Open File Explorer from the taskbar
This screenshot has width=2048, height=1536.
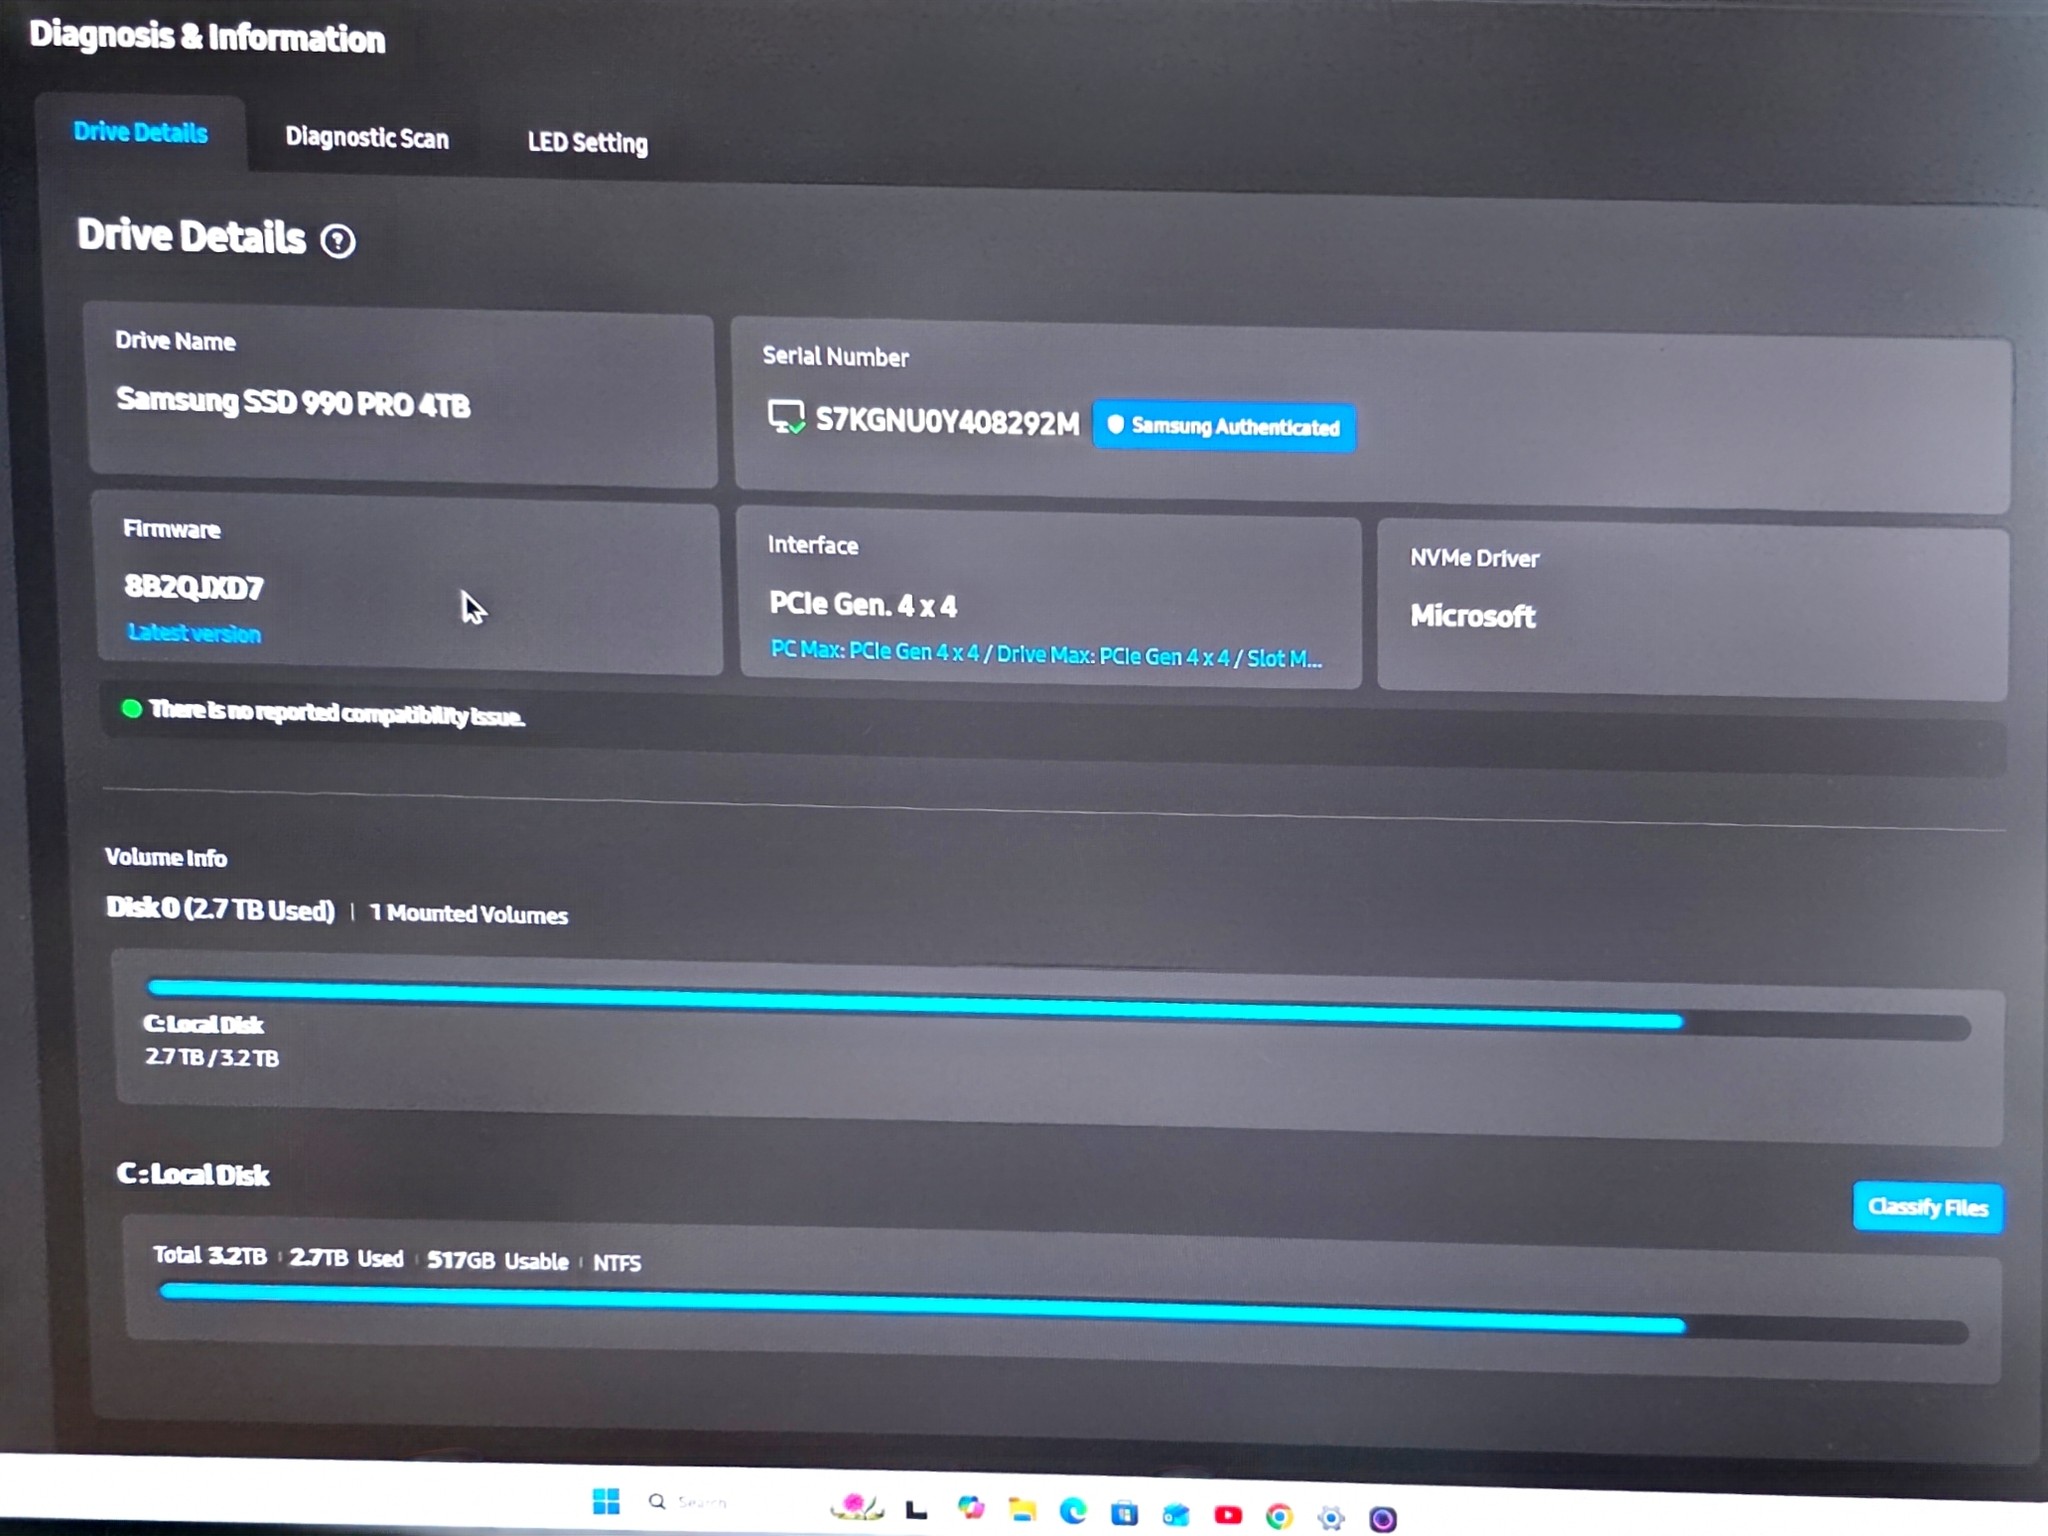click(x=1022, y=1509)
